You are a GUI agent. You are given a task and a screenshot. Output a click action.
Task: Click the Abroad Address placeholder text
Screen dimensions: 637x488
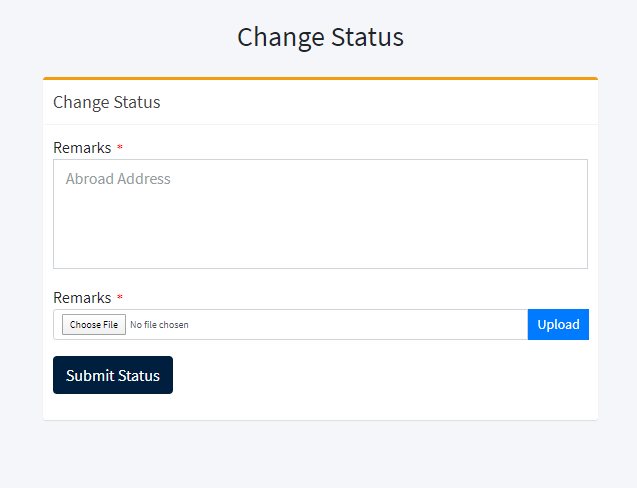click(x=118, y=179)
